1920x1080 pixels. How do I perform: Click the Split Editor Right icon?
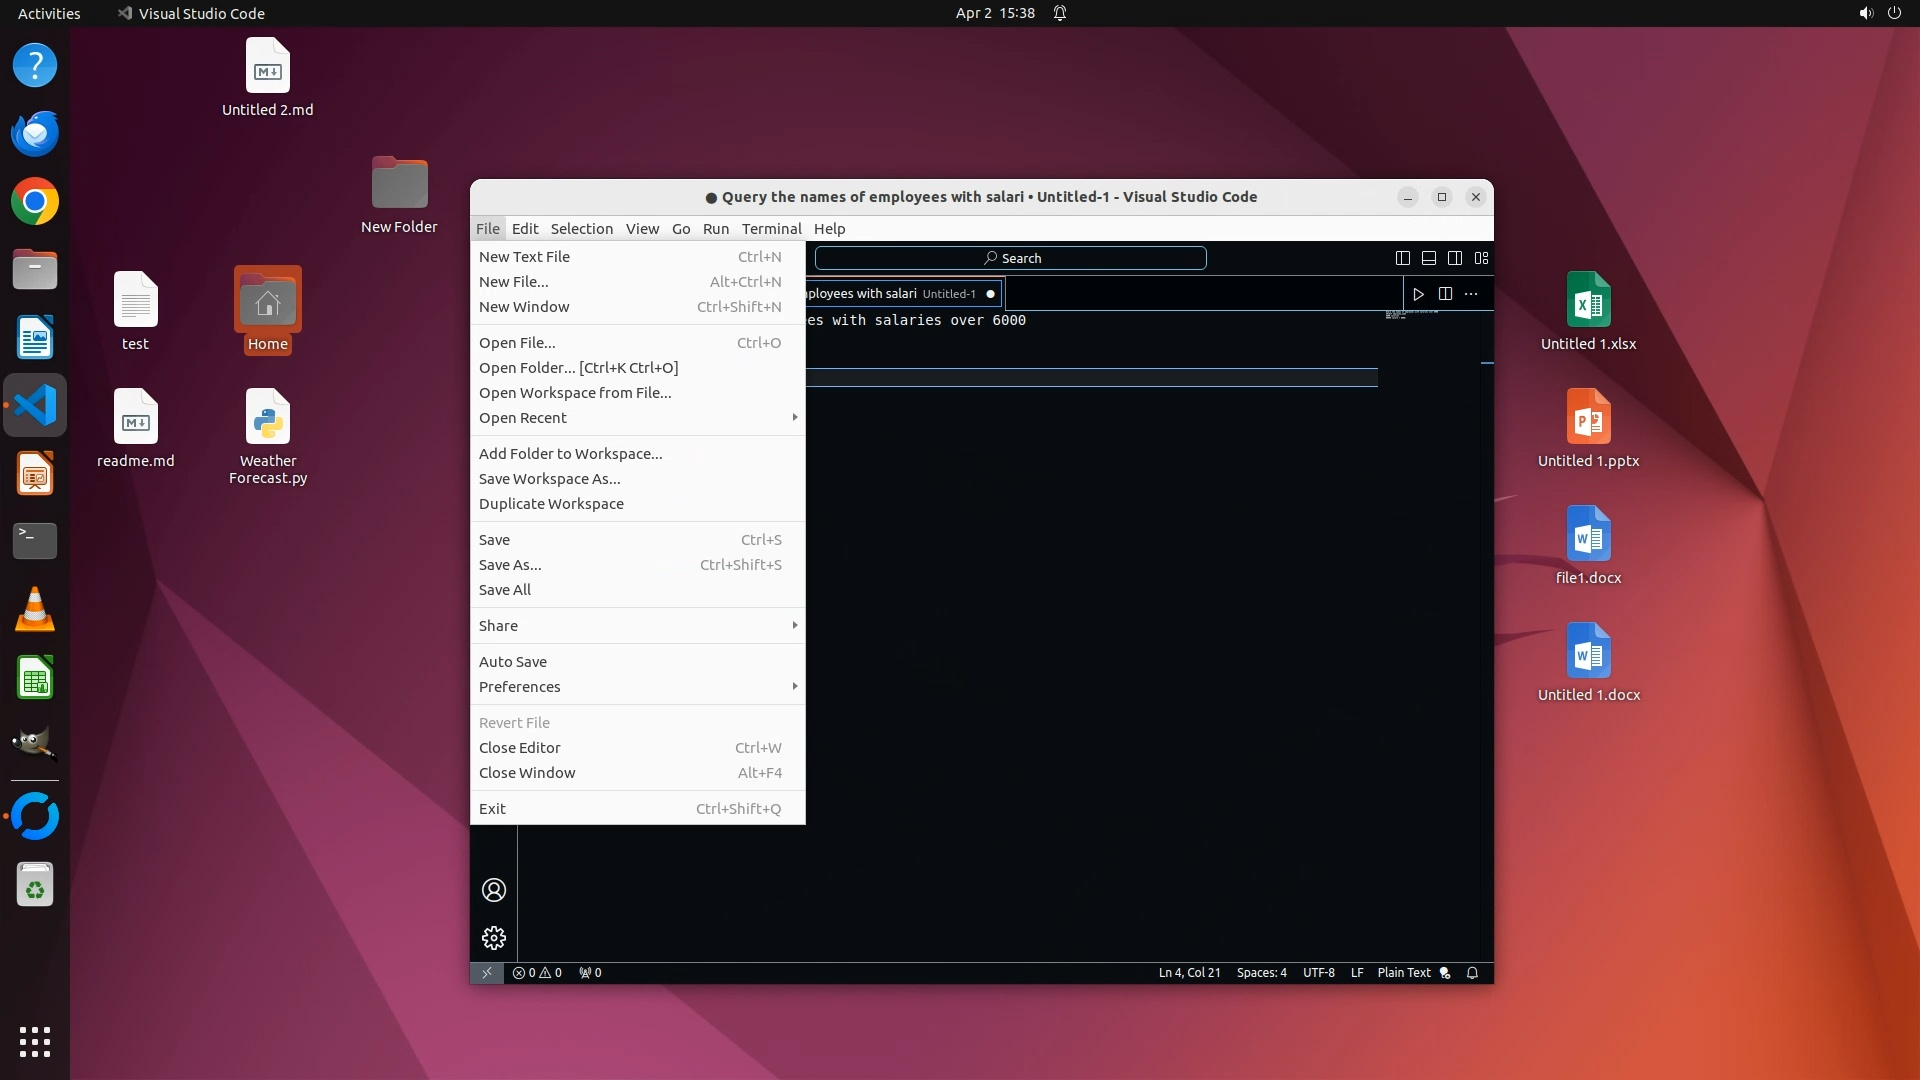tap(1445, 294)
